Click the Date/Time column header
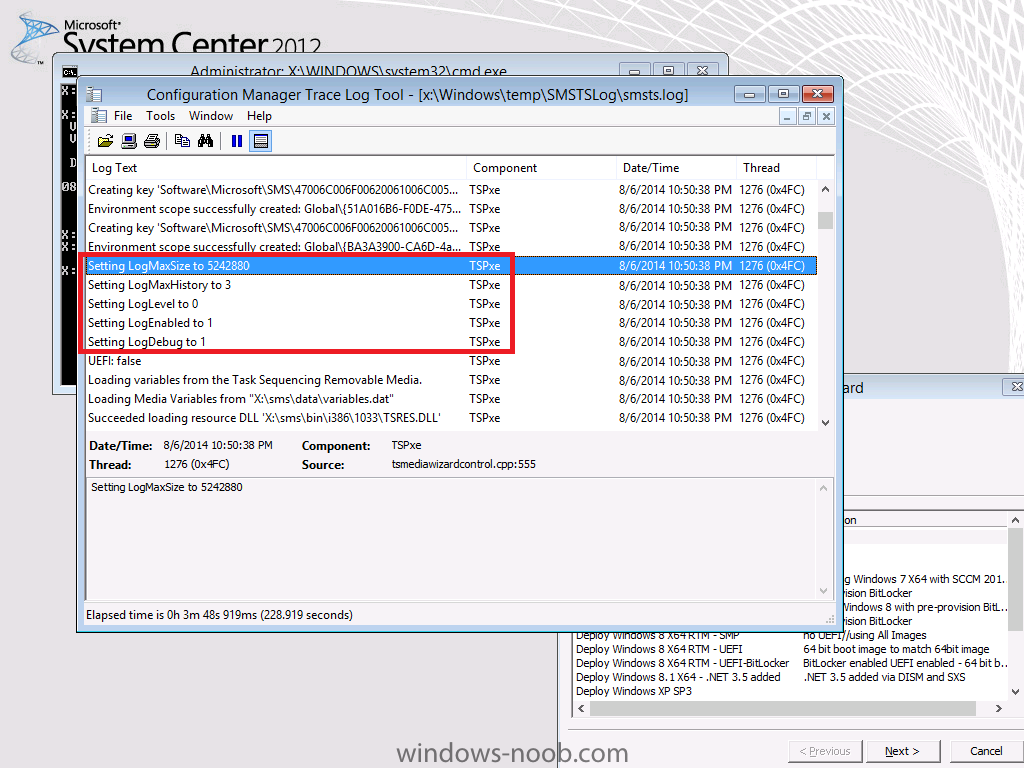Image resolution: width=1024 pixels, height=768 pixels. pyautogui.click(x=676, y=168)
